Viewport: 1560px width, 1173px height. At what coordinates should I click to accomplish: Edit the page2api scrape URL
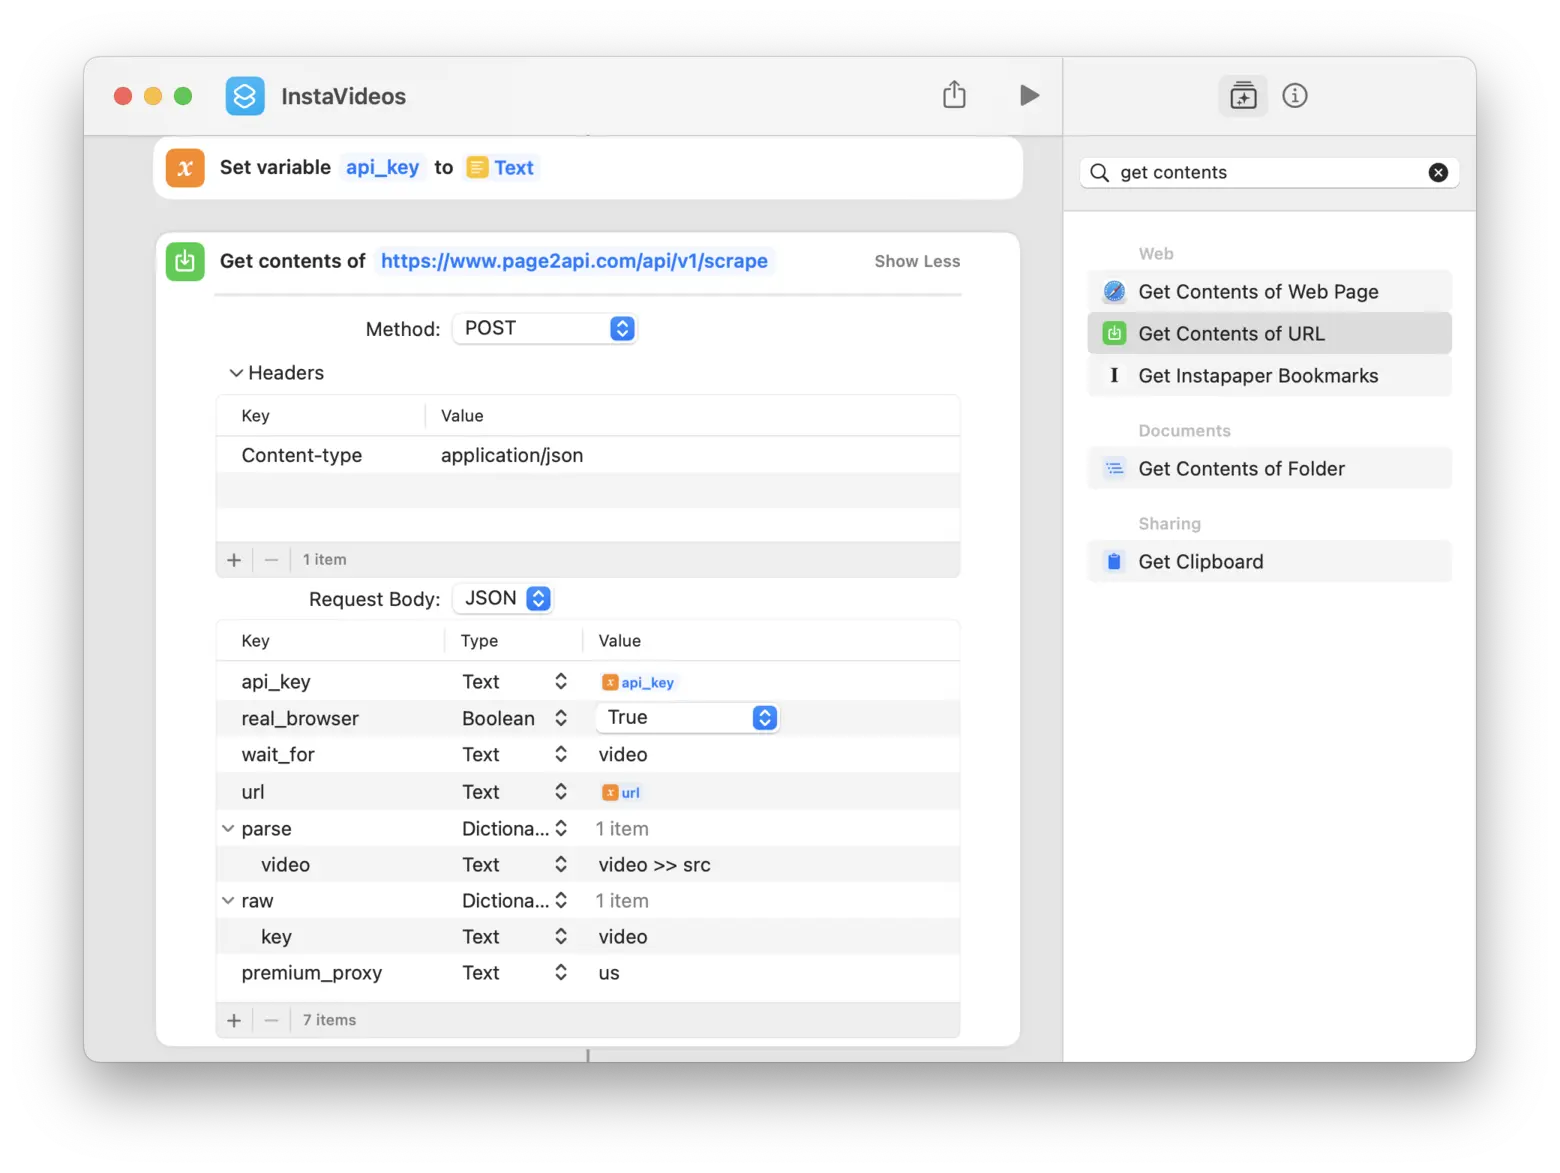point(574,261)
